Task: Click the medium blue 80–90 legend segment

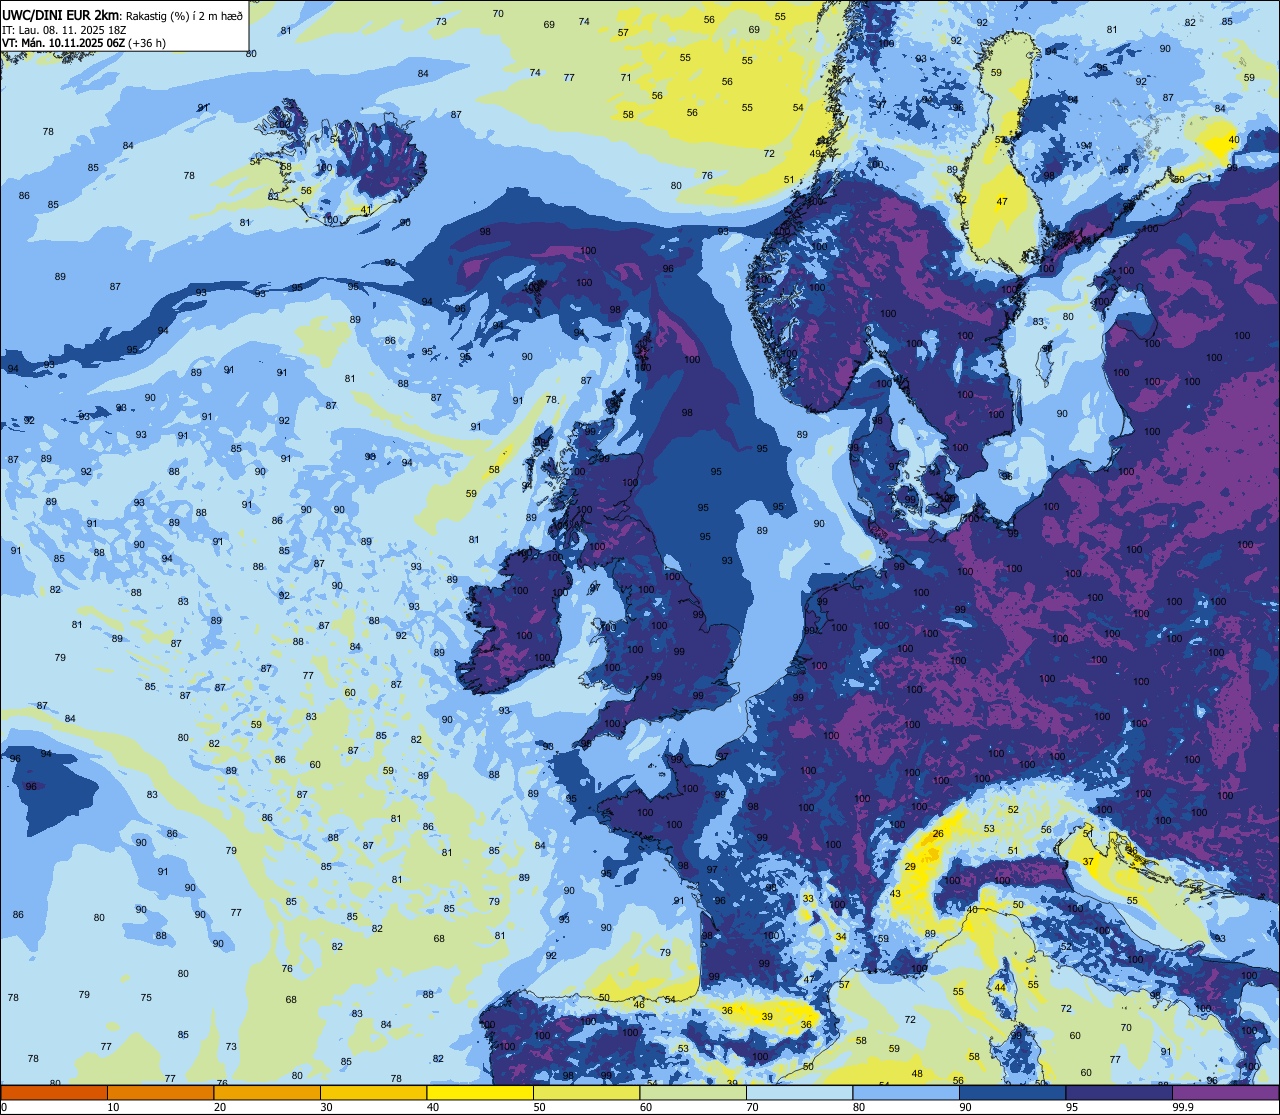Action: coord(906,1092)
